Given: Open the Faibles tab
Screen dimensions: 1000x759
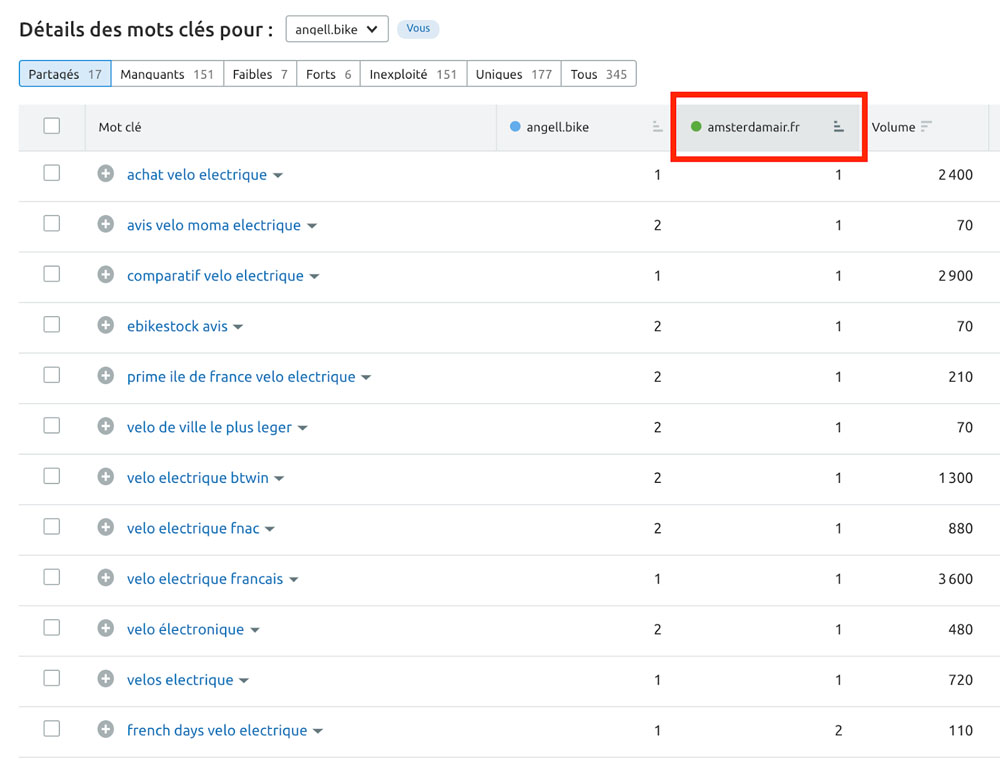Looking at the screenshot, I should click(x=260, y=74).
